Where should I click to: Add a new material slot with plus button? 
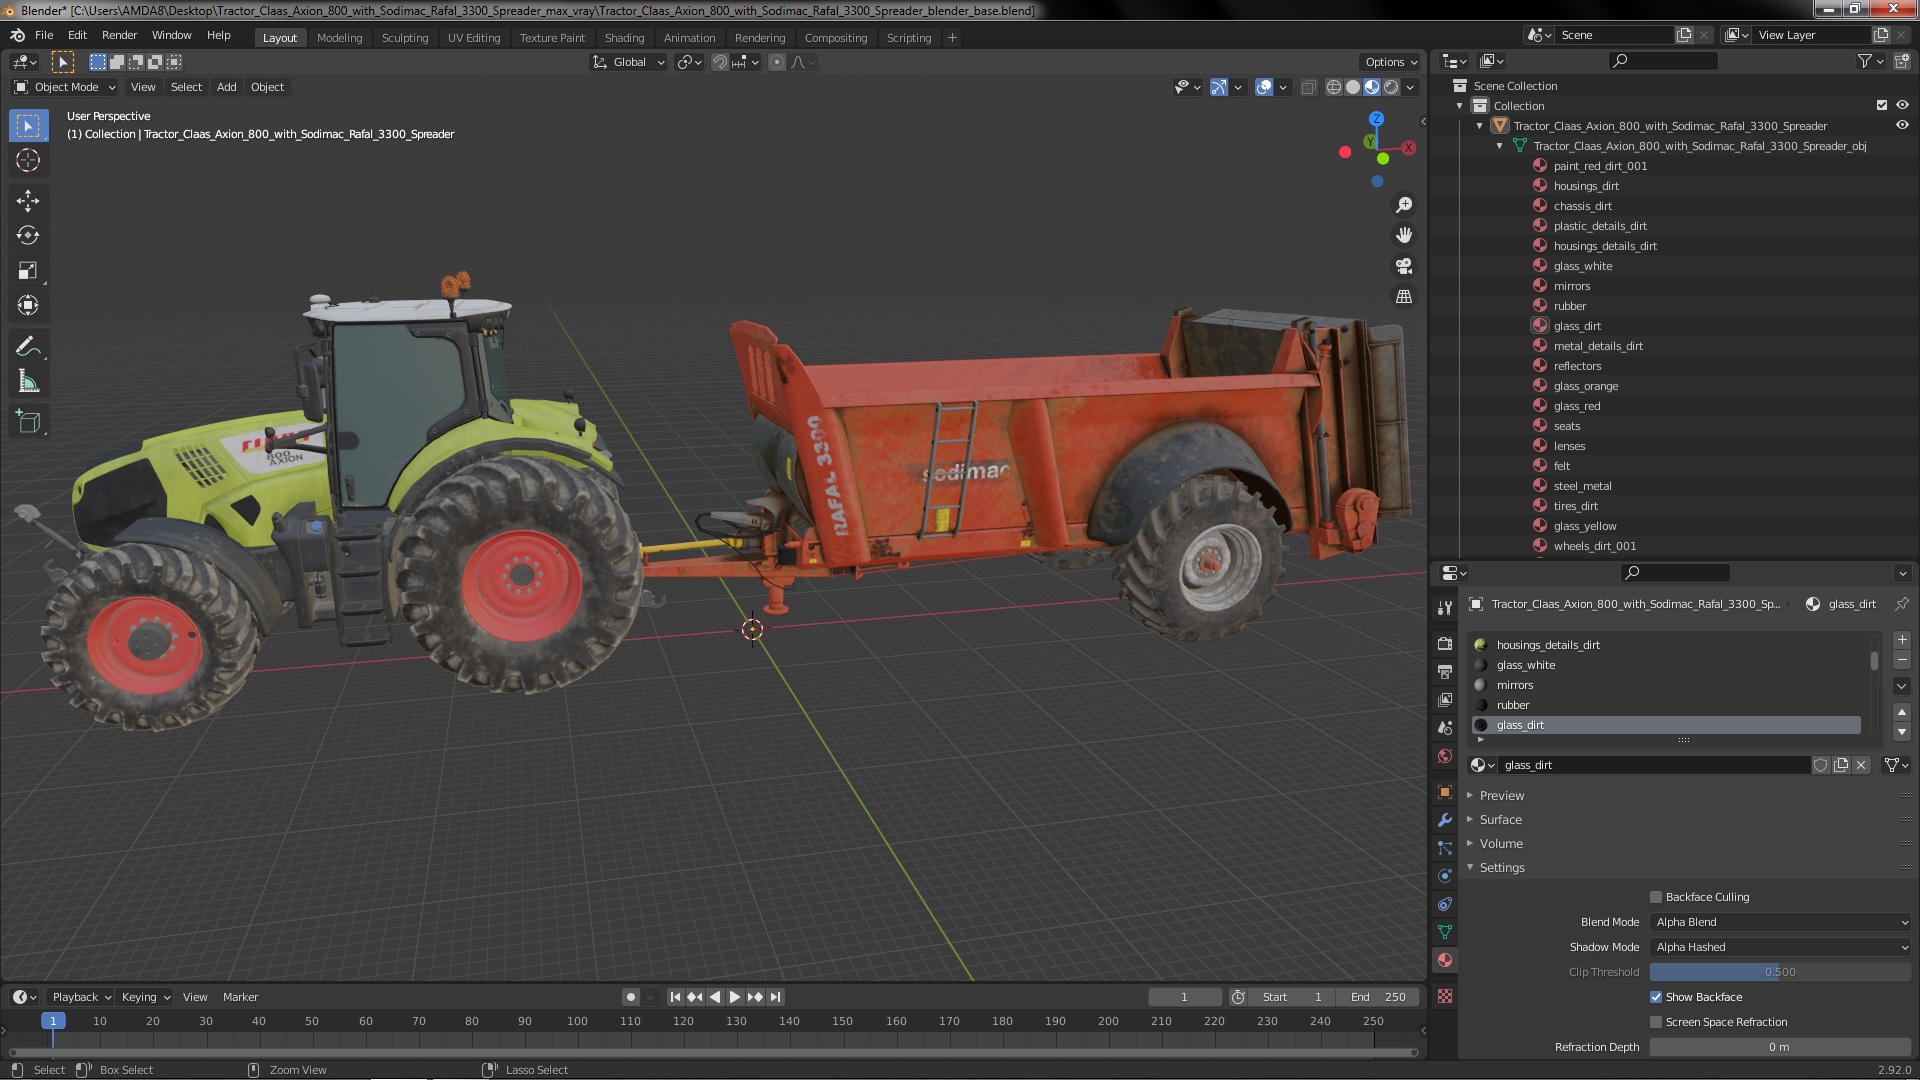point(1902,640)
